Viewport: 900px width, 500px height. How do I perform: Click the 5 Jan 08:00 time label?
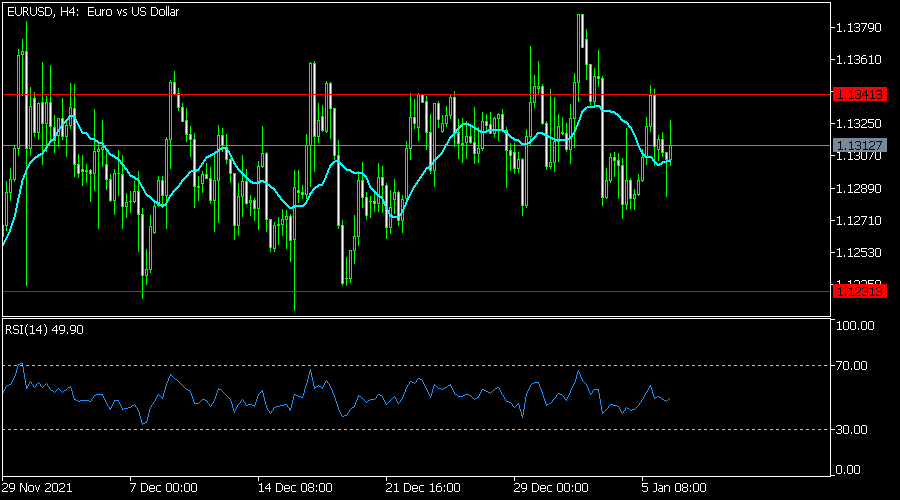coord(674,488)
